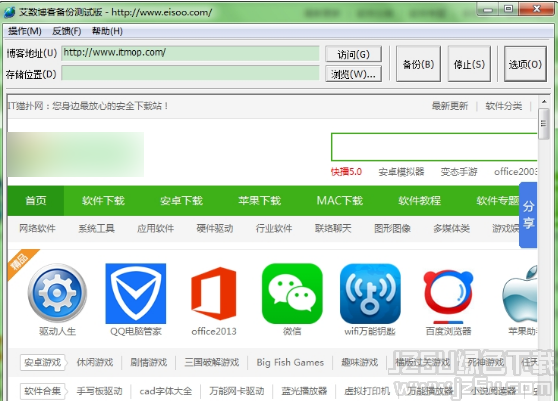
Task: Click the 安卓游戏 tag
Action: [43, 362]
